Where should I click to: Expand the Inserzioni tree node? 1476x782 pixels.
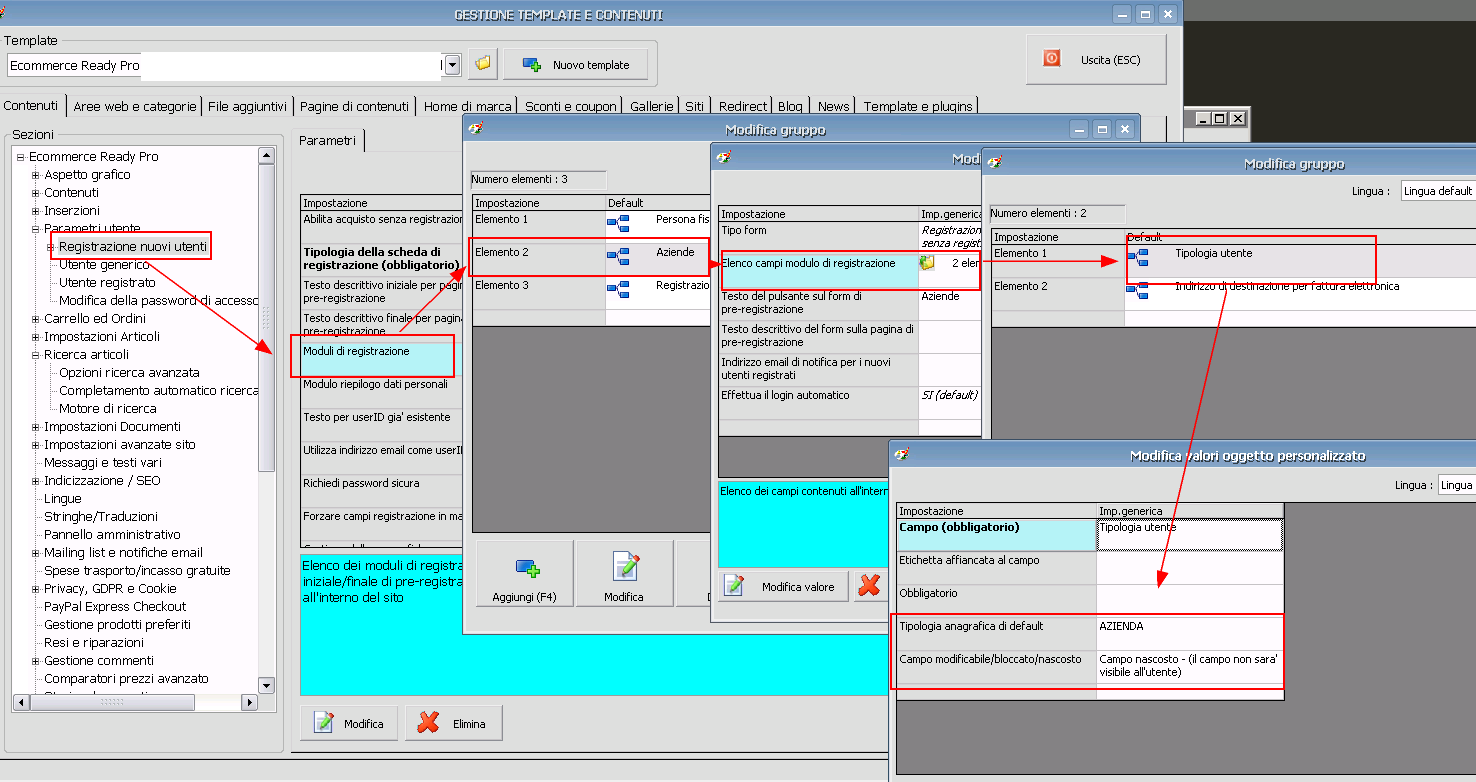[36, 211]
